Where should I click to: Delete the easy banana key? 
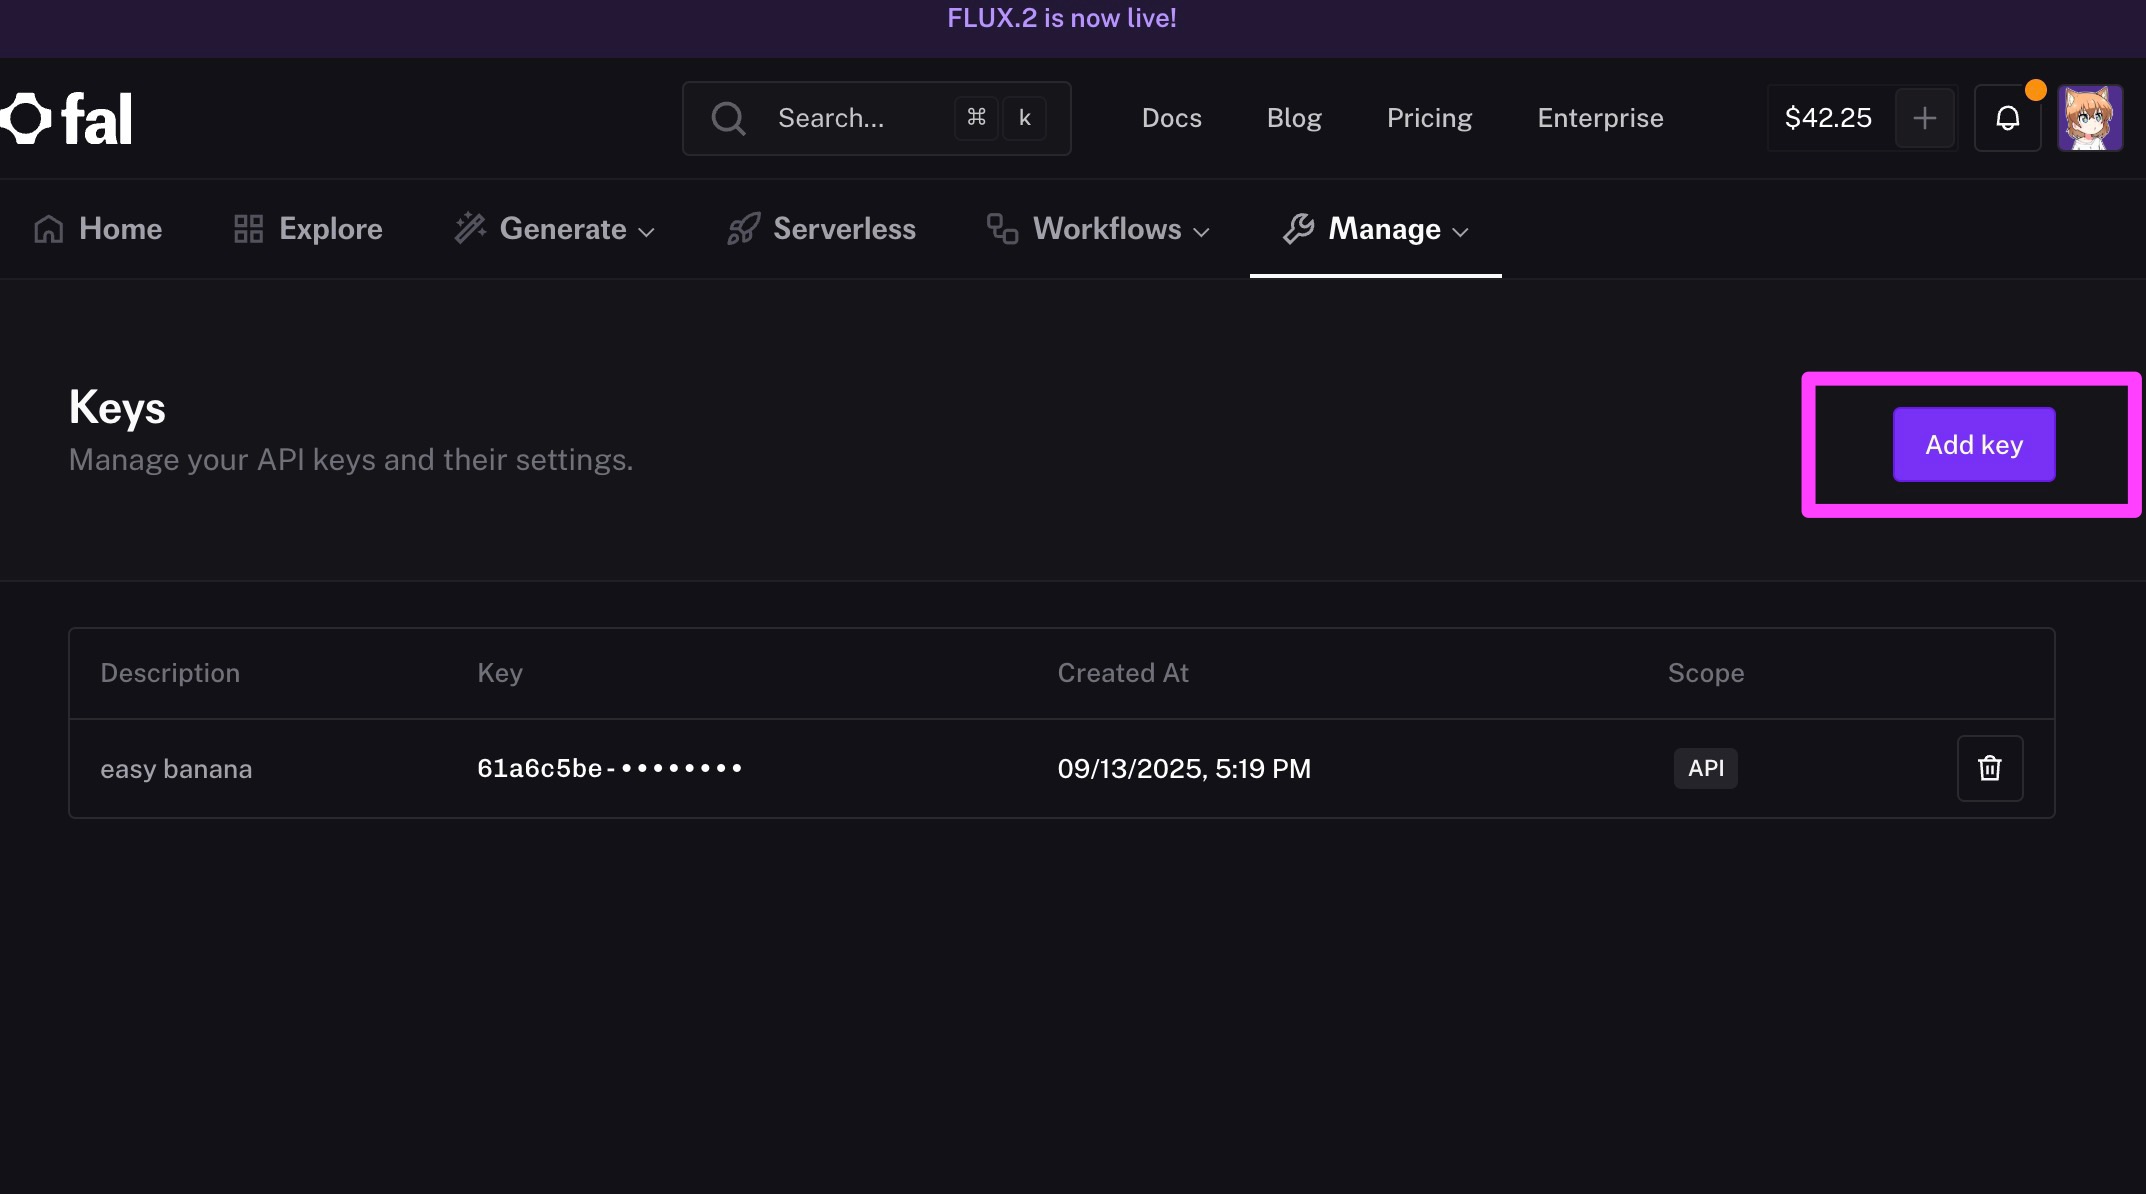(1989, 768)
